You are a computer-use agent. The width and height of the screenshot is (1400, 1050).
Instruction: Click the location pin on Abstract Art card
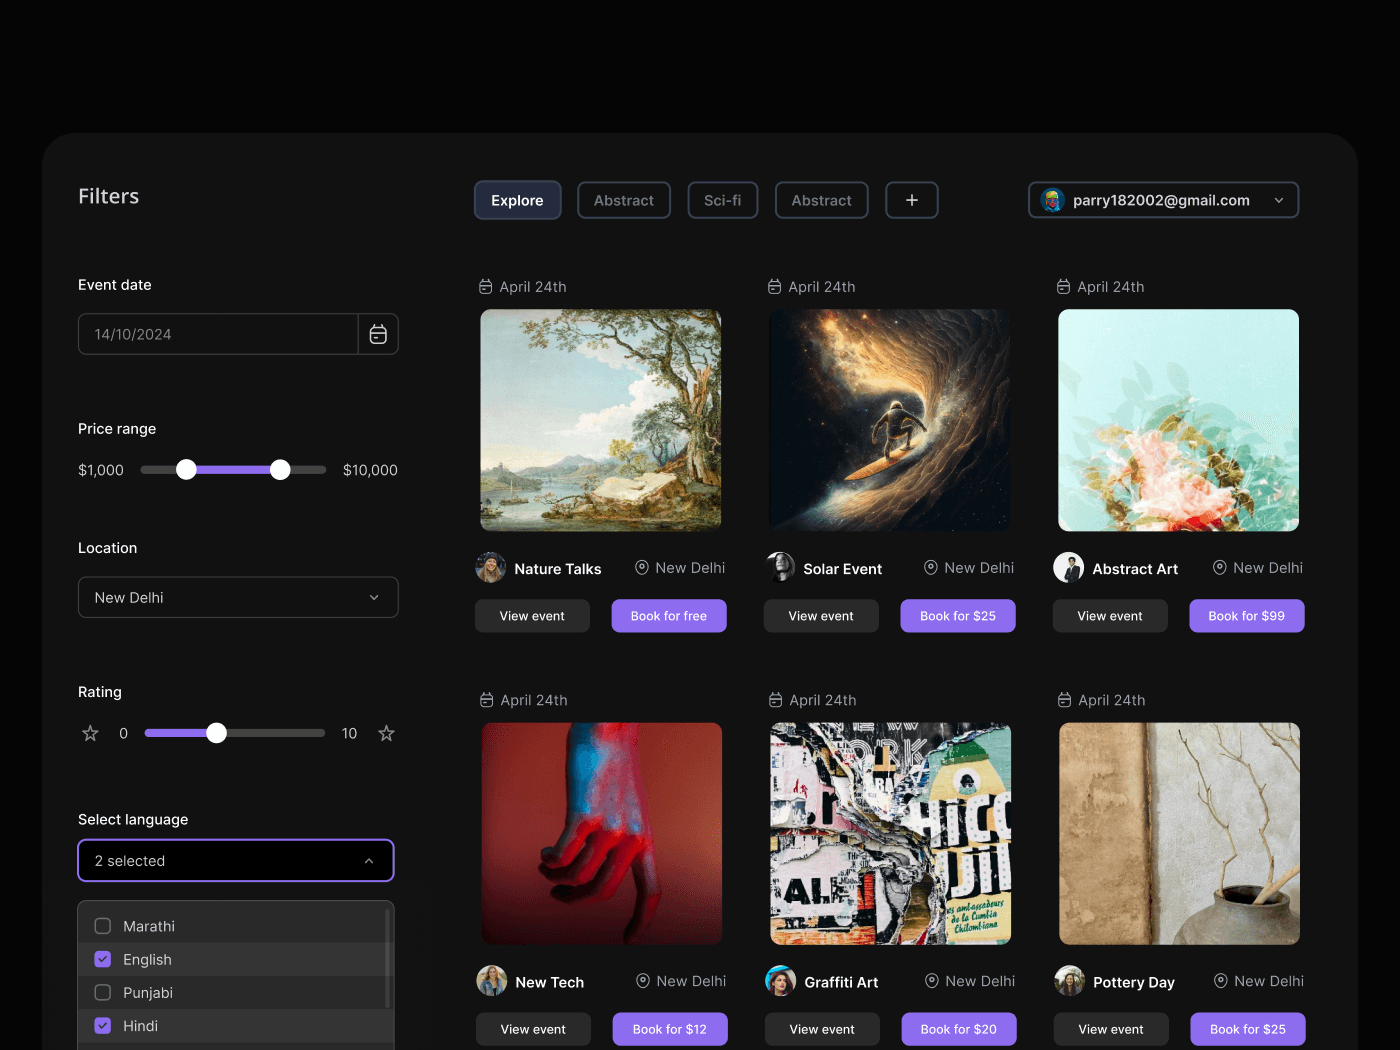pos(1220,568)
